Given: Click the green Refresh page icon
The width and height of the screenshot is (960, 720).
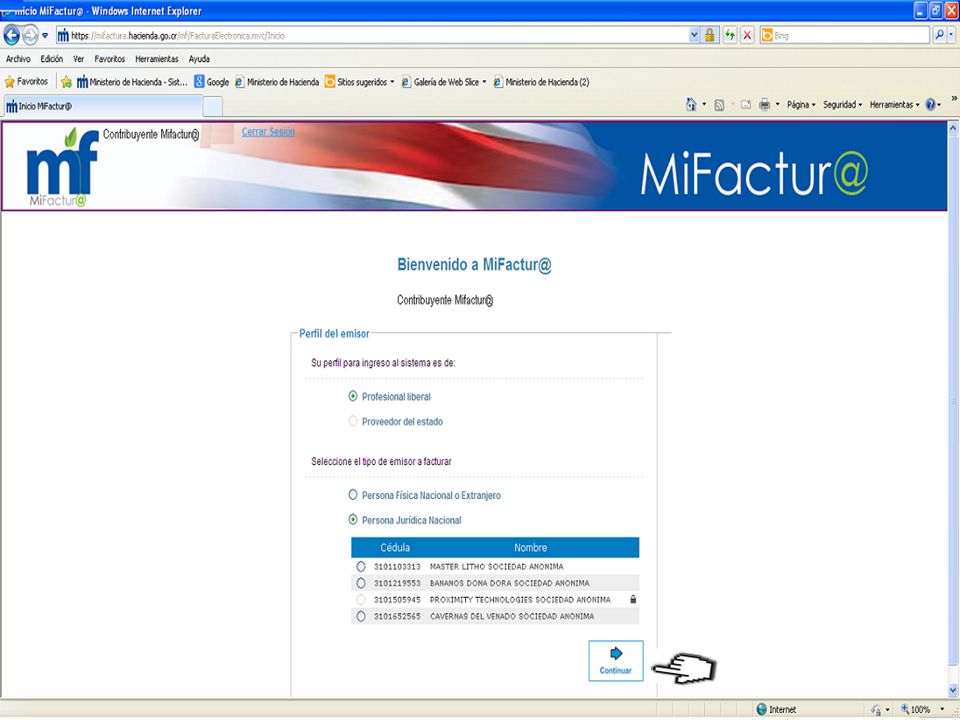Looking at the screenshot, I should (729, 36).
